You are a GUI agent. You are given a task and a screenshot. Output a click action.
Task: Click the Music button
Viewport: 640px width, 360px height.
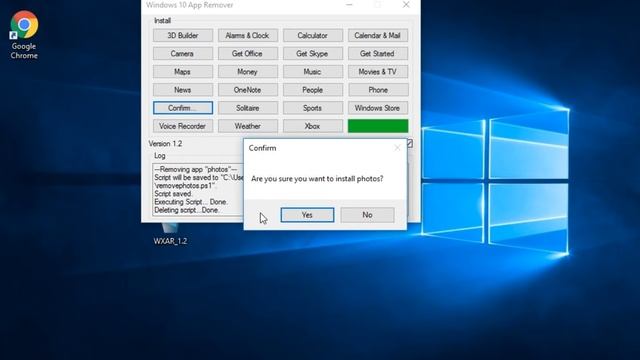point(313,72)
